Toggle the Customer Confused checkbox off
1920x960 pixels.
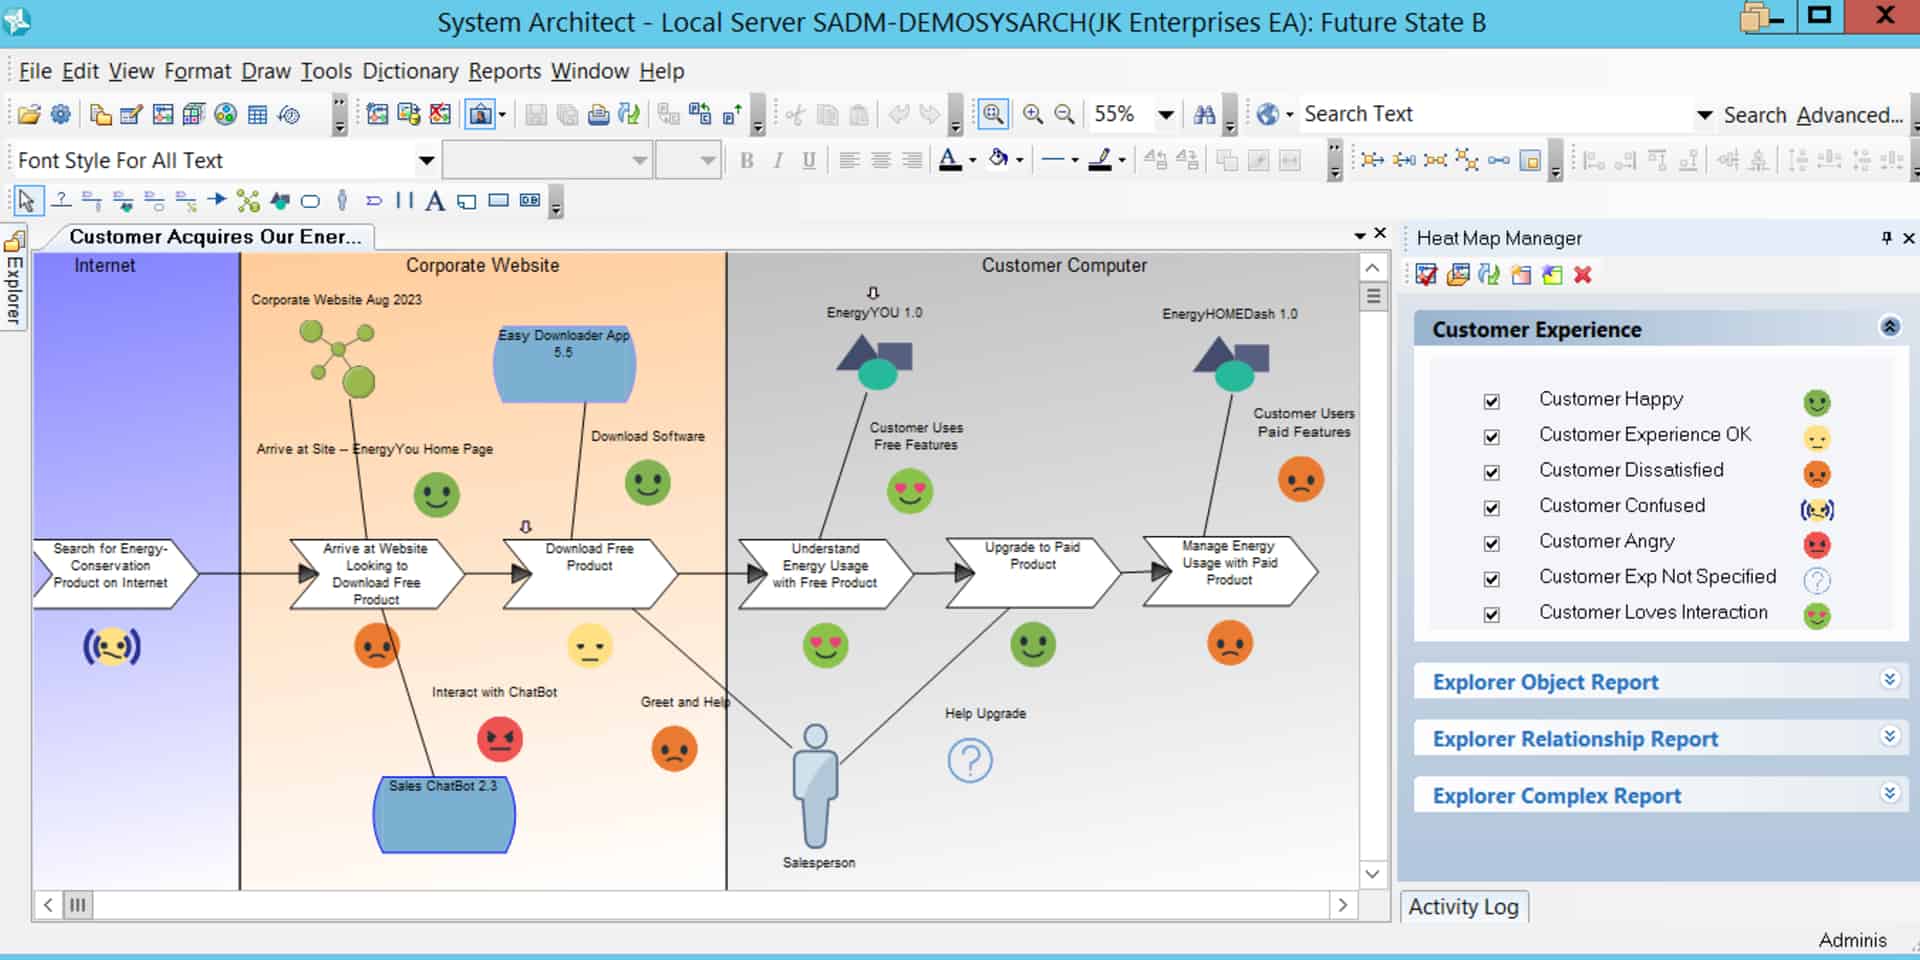pyautogui.click(x=1491, y=507)
